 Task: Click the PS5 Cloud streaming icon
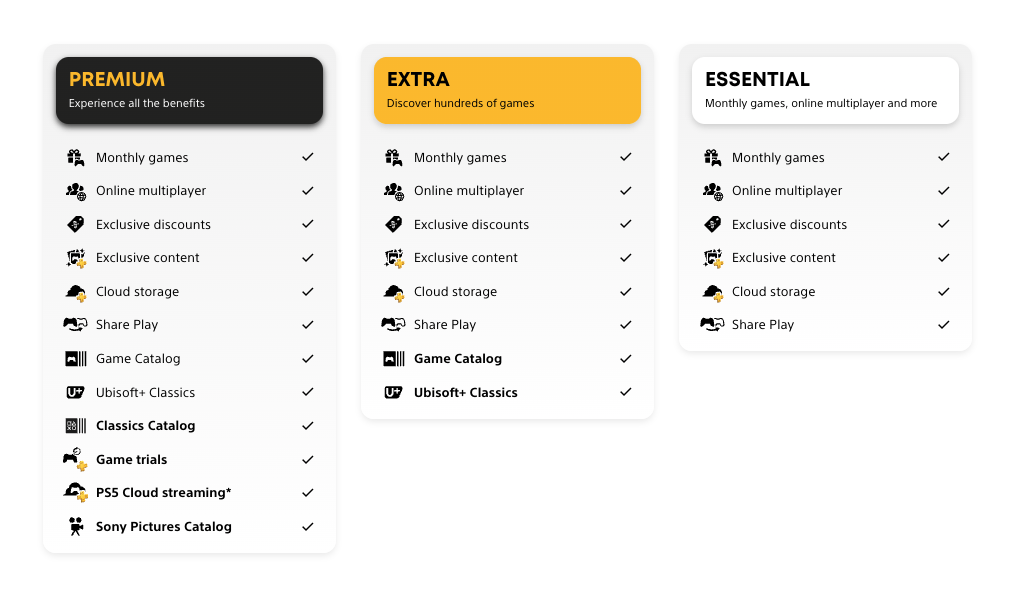point(75,493)
